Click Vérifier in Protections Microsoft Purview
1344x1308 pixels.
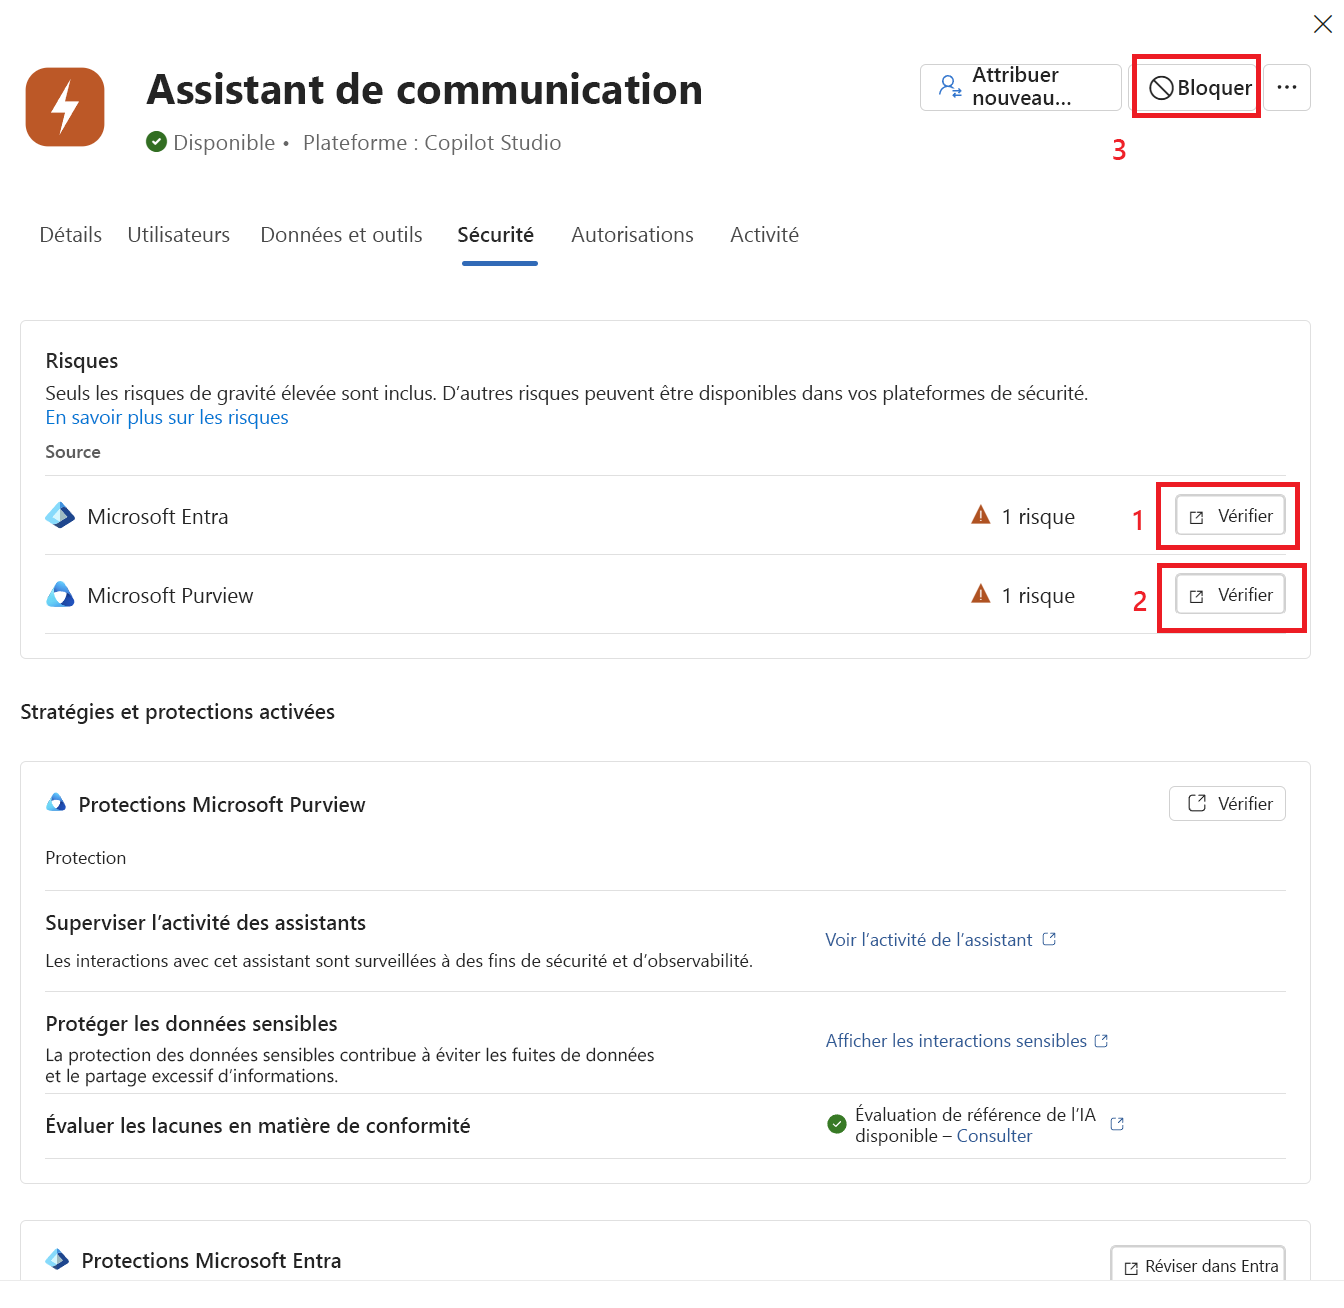coord(1228,803)
